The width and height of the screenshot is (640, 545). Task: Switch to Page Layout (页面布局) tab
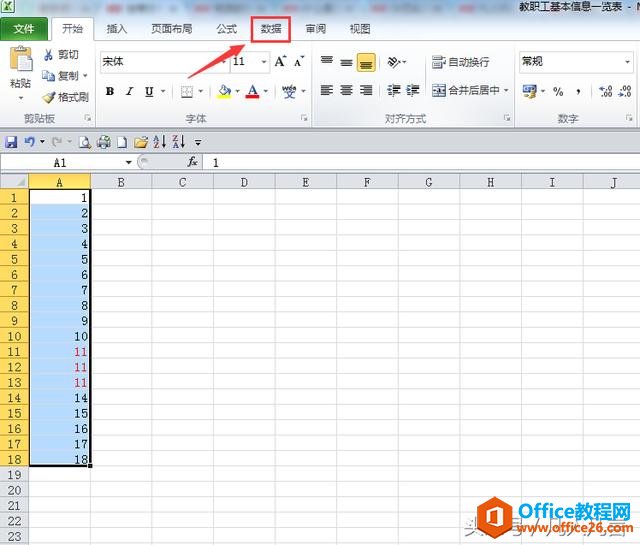point(171,29)
